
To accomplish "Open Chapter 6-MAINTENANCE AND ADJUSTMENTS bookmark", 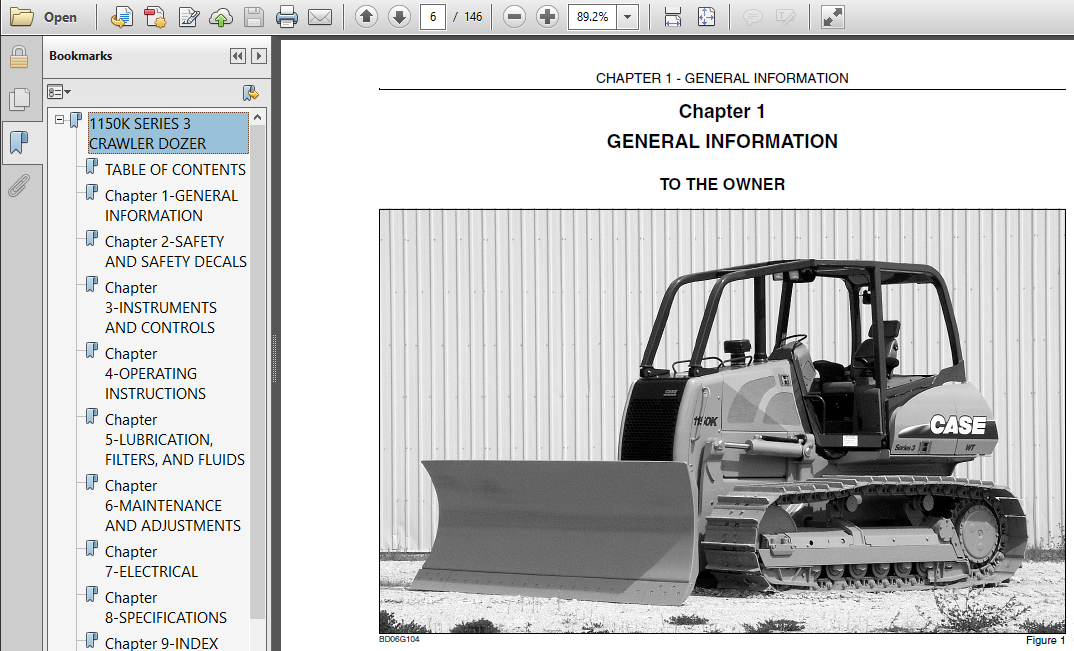I will (x=173, y=506).
